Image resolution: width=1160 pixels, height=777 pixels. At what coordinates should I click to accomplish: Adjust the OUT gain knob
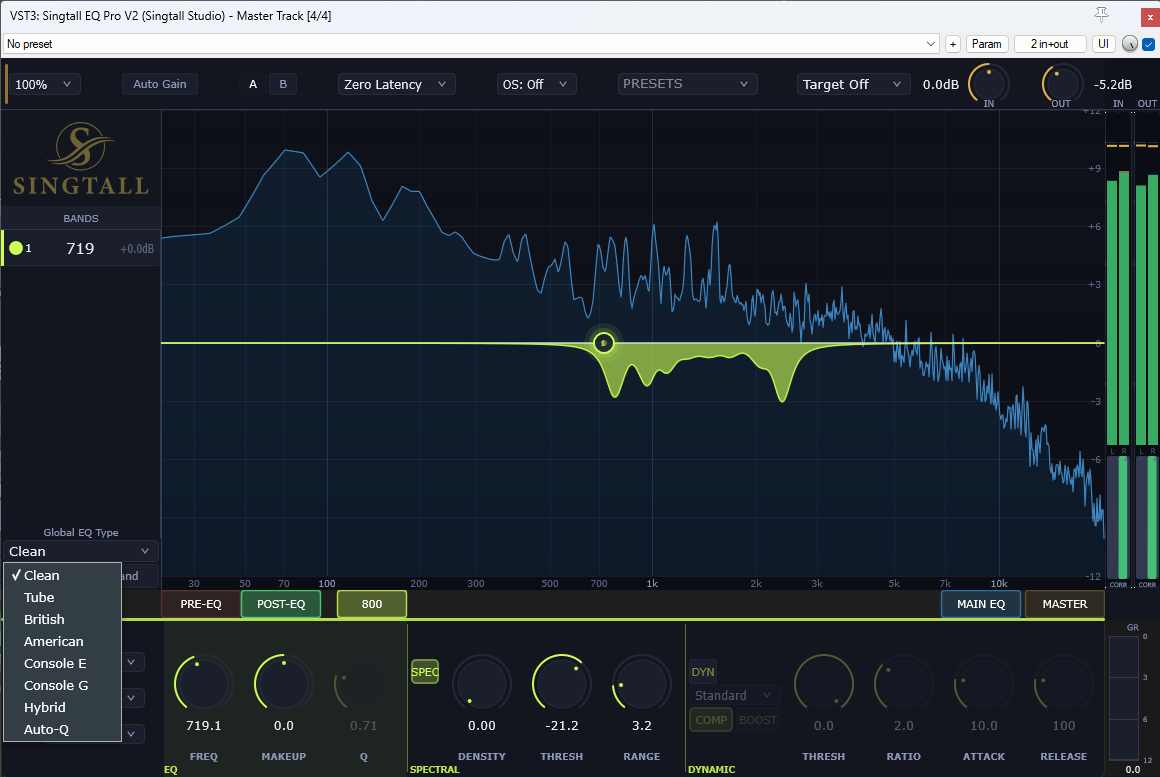[1062, 84]
